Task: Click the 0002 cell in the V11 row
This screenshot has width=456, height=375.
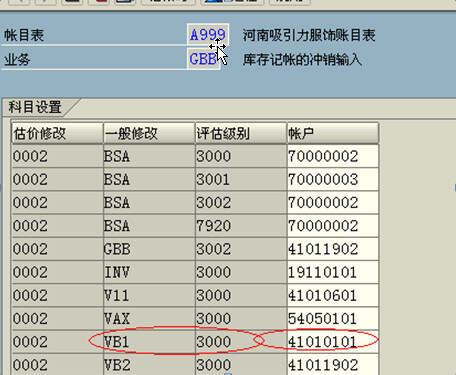Action: tap(57, 295)
